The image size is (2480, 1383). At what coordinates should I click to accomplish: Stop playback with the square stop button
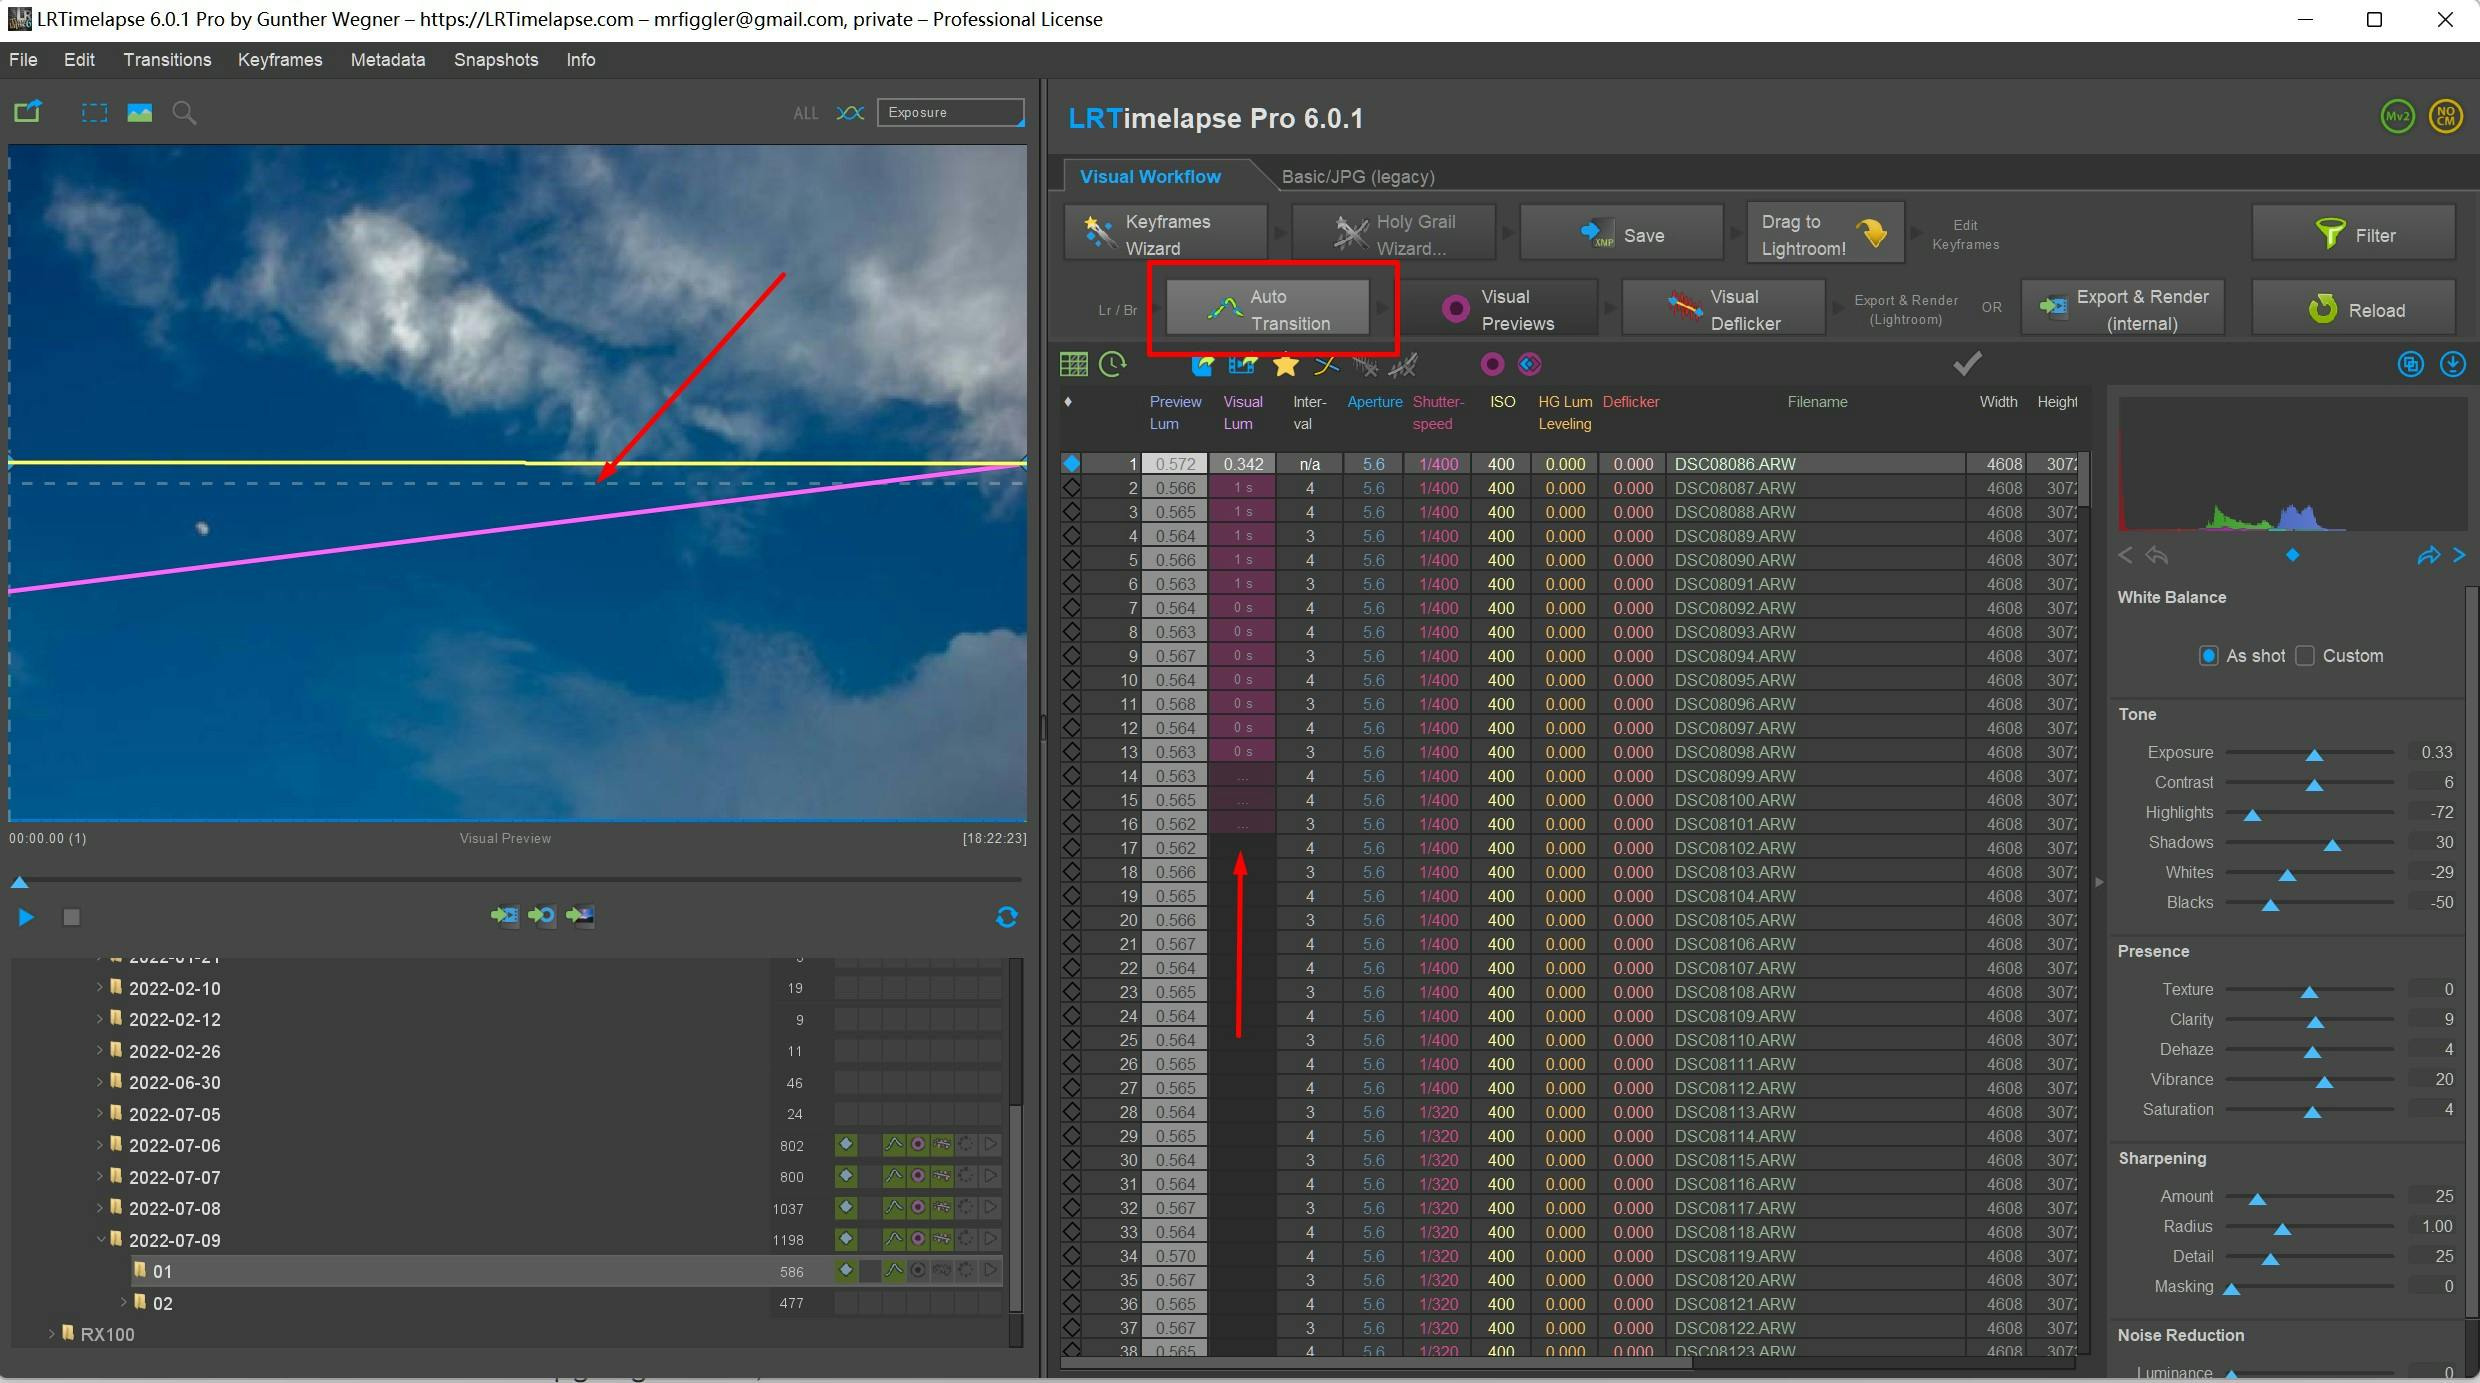pyautogui.click(x=71, y=917)
